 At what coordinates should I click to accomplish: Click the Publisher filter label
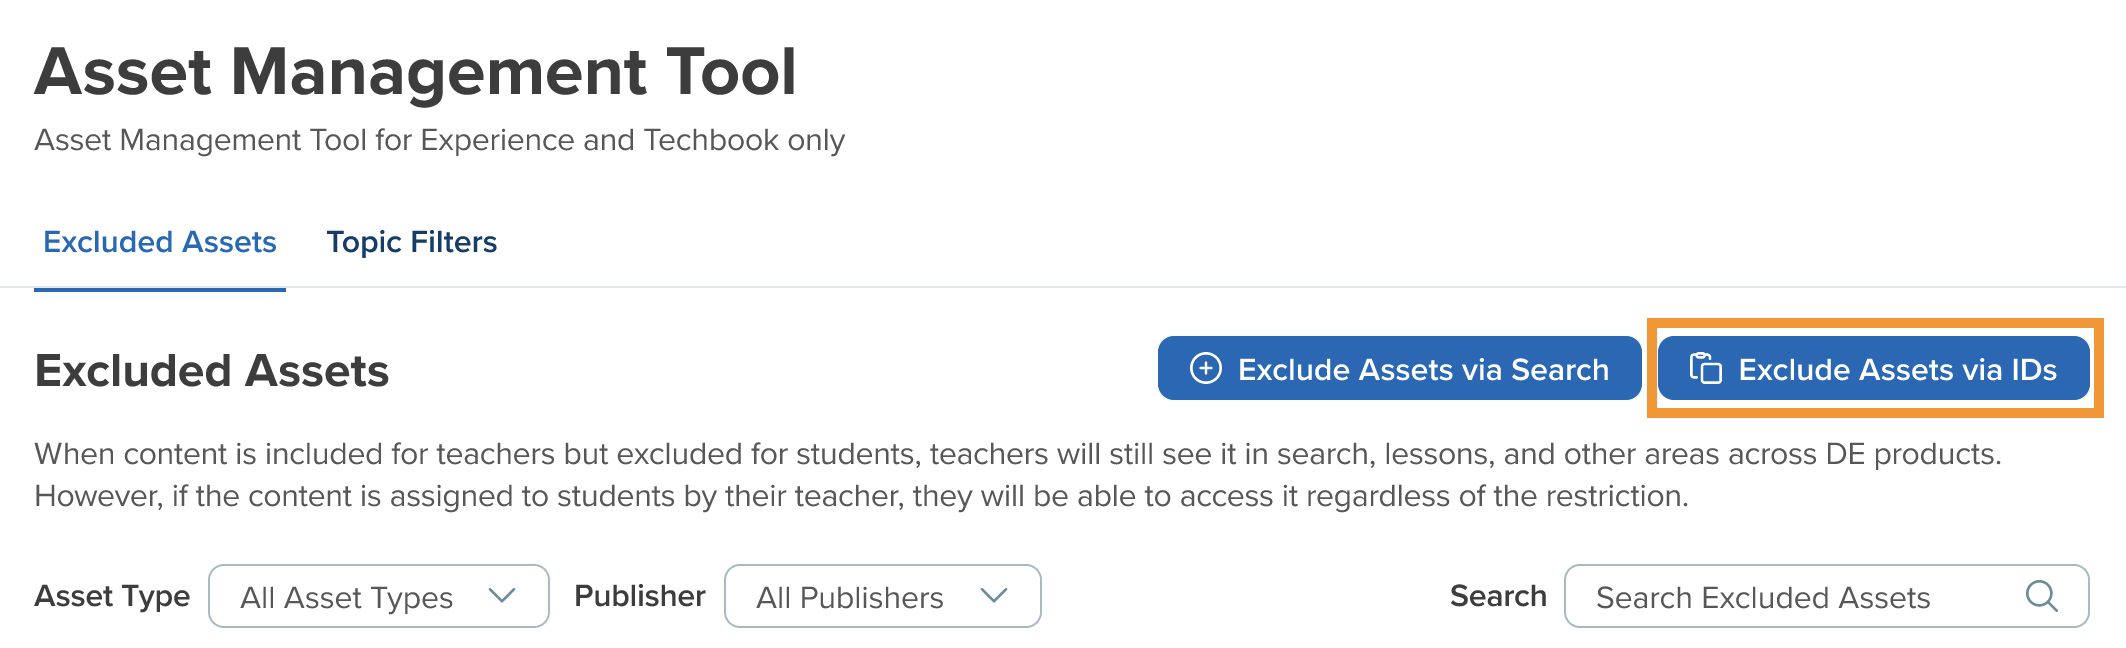640,596
